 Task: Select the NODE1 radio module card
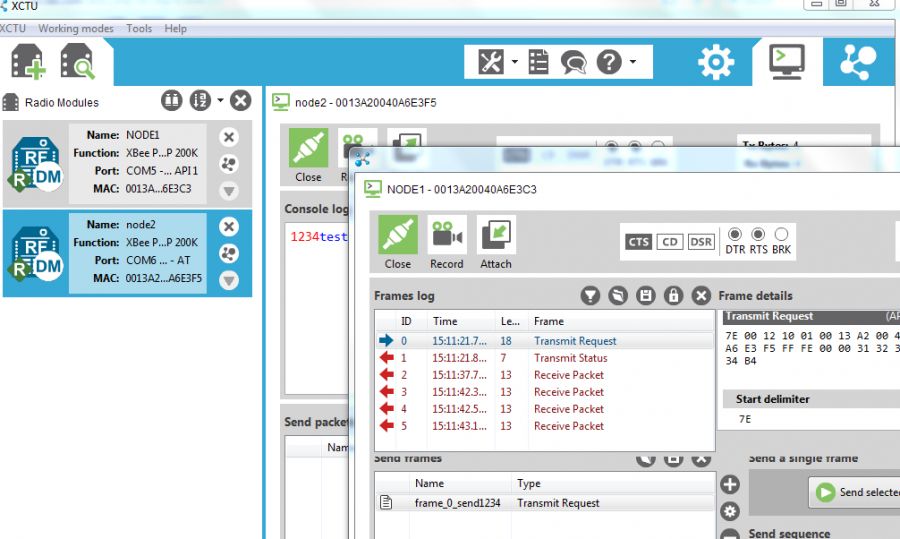click(127, 164)
